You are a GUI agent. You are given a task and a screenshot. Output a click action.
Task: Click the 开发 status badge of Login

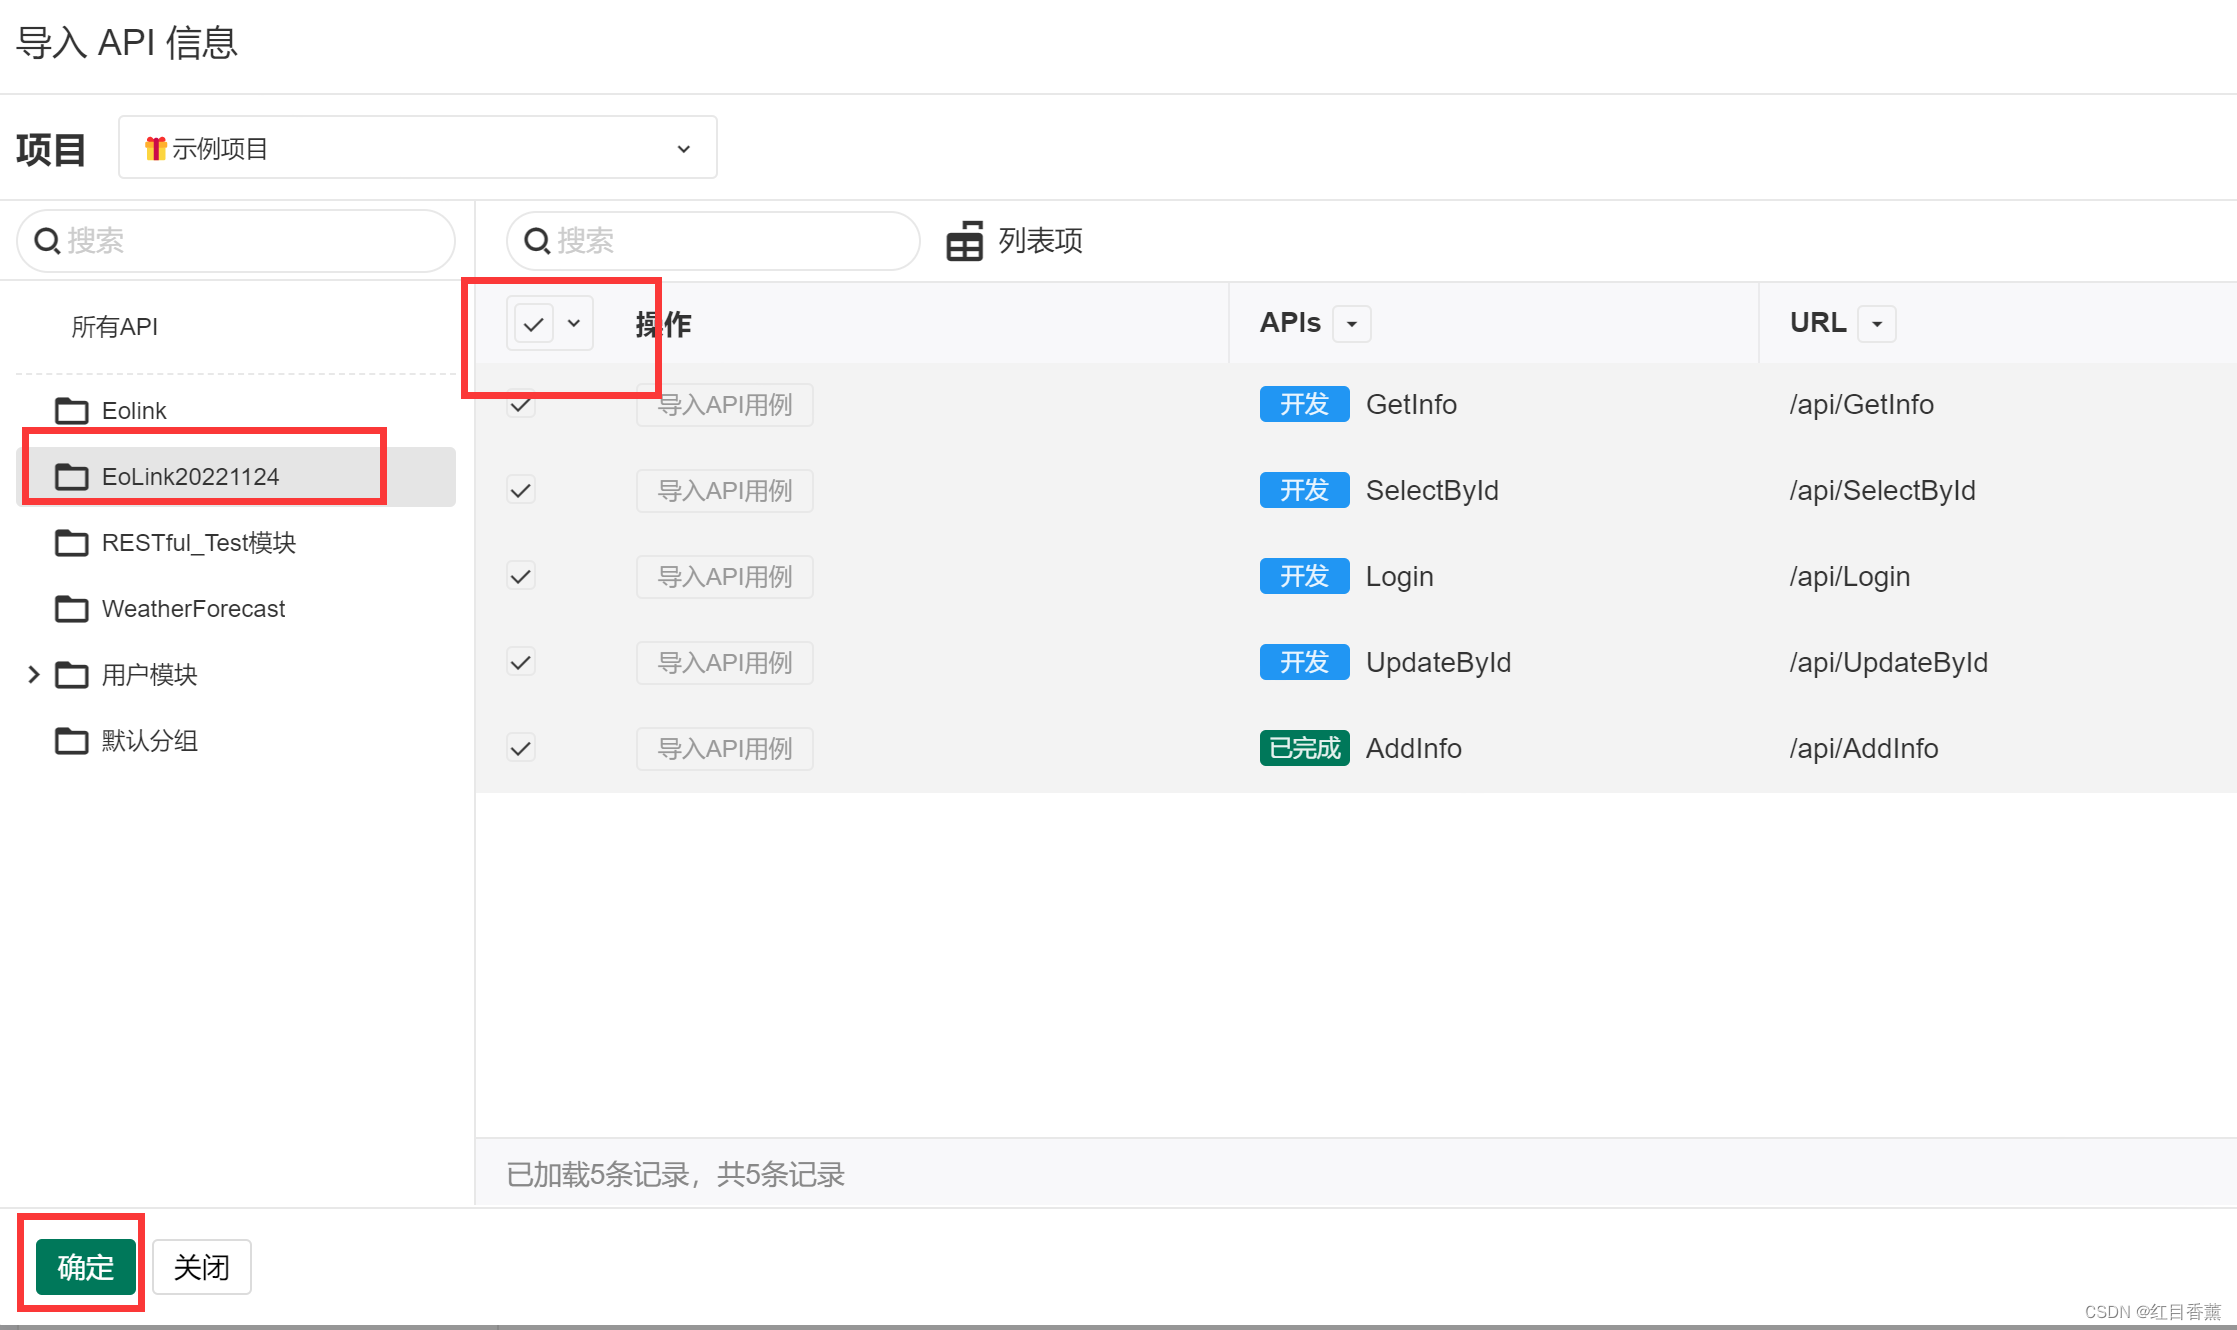(1304, 576)
